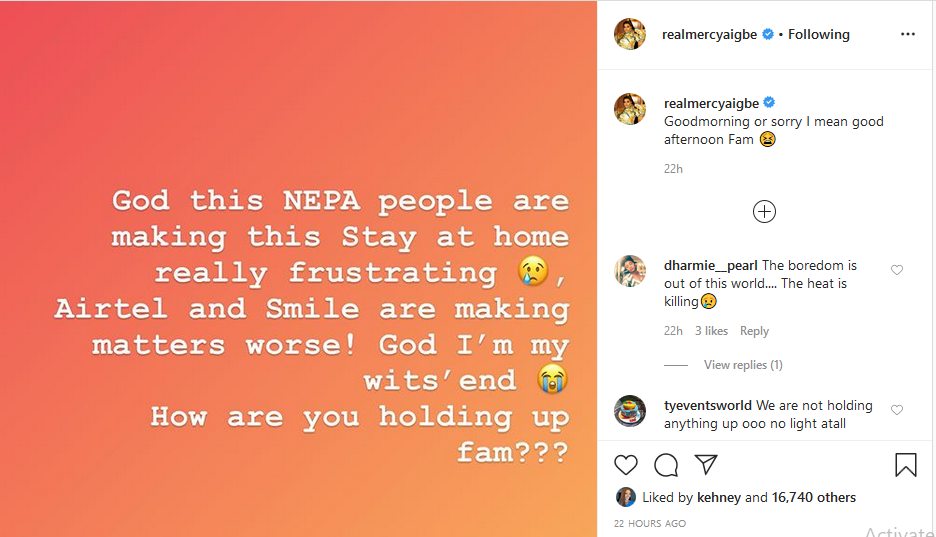Open tyeventsworld's profile avatar
This screenshot has width=936, height=537.
pyautogui.click(x=630, y=412)
